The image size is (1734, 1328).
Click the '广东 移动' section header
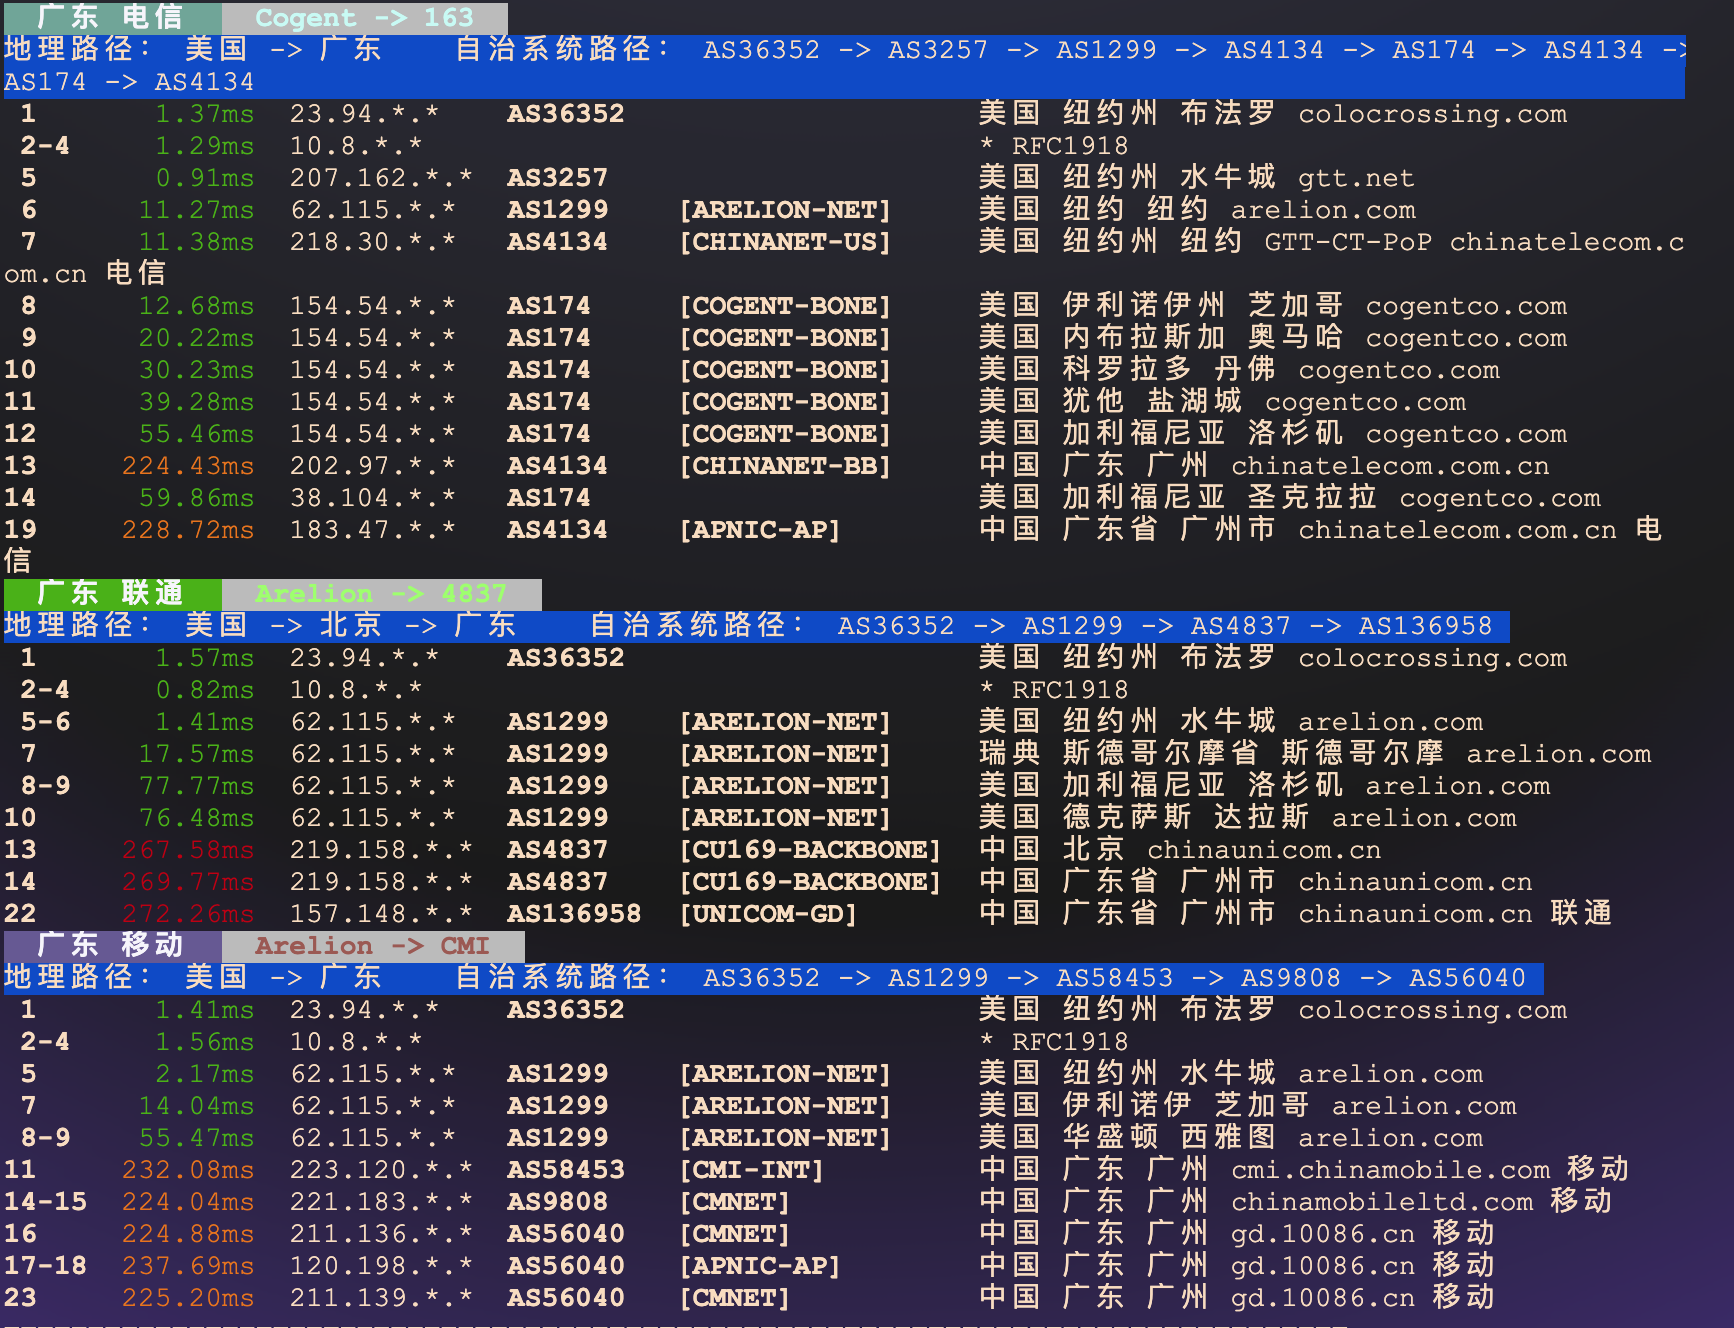pos(111,945)
